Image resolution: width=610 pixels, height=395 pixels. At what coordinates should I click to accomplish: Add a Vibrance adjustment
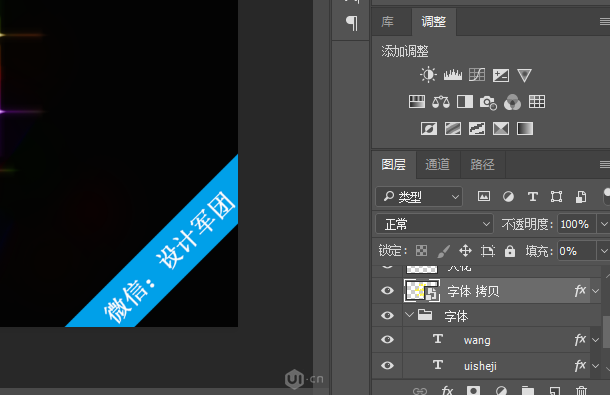click(x=524, y=75)
